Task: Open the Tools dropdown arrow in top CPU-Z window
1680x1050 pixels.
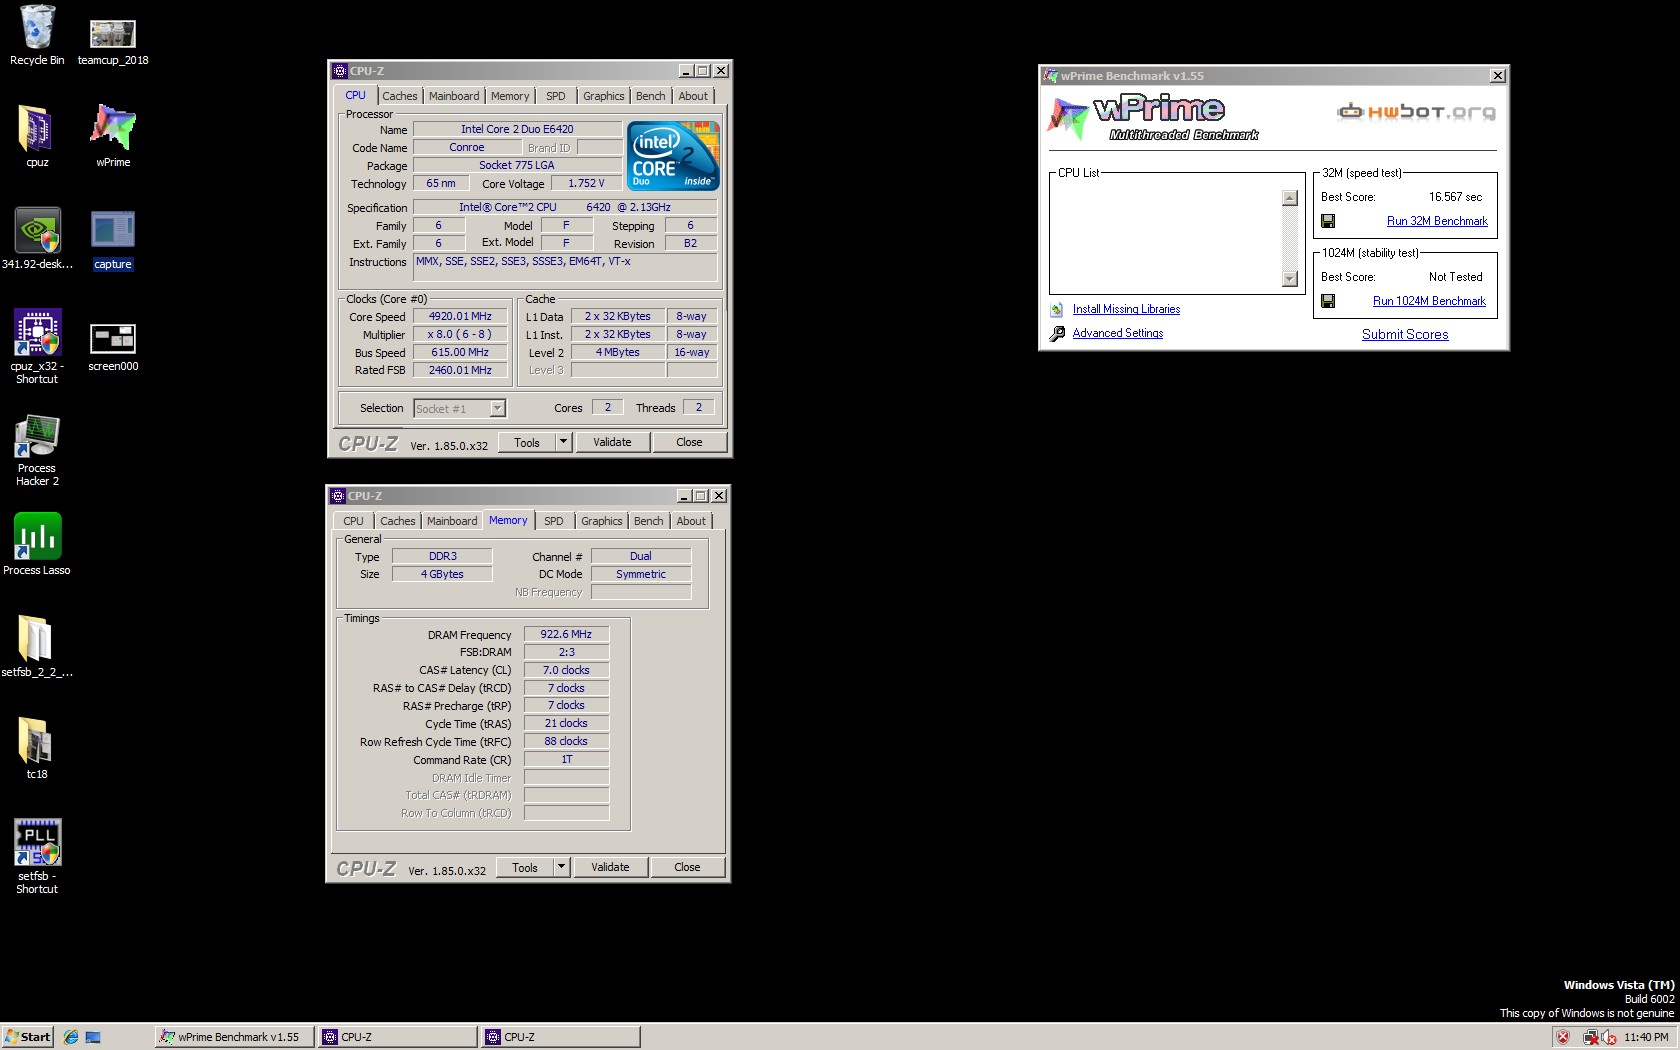Action: 563,442
